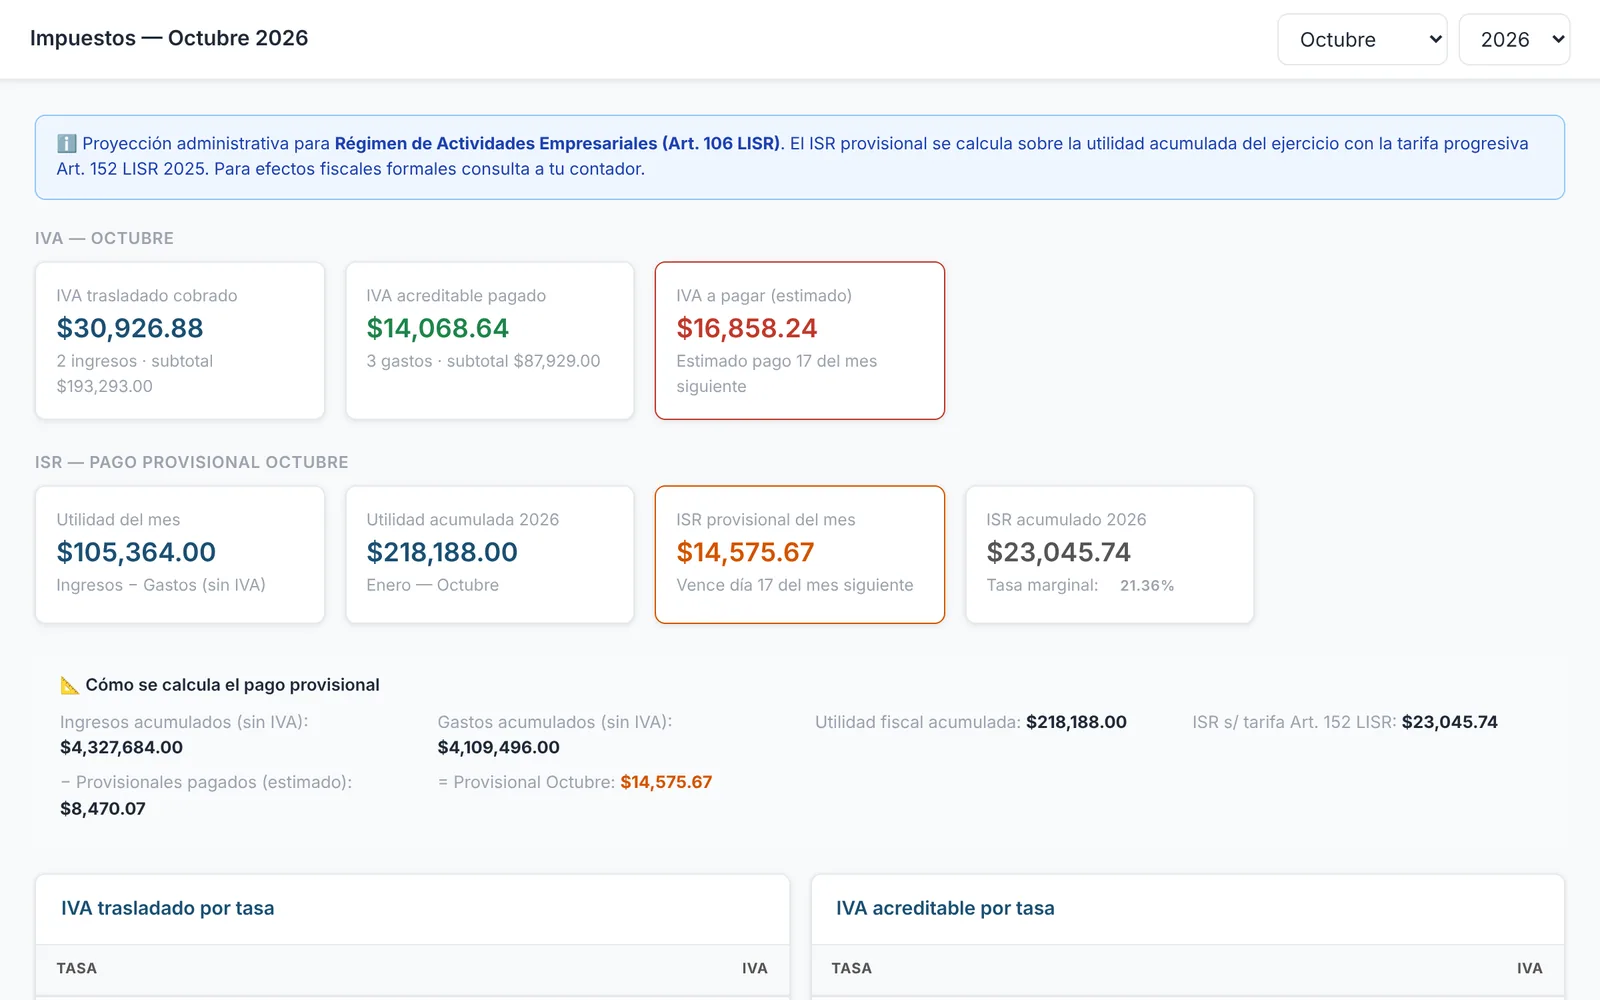Image resolution: width=1600 pixels, height=1000 pixels.
Task: Click the Utilidad fiscal acumulada $218,188.00 line
Action: [971, 722]
